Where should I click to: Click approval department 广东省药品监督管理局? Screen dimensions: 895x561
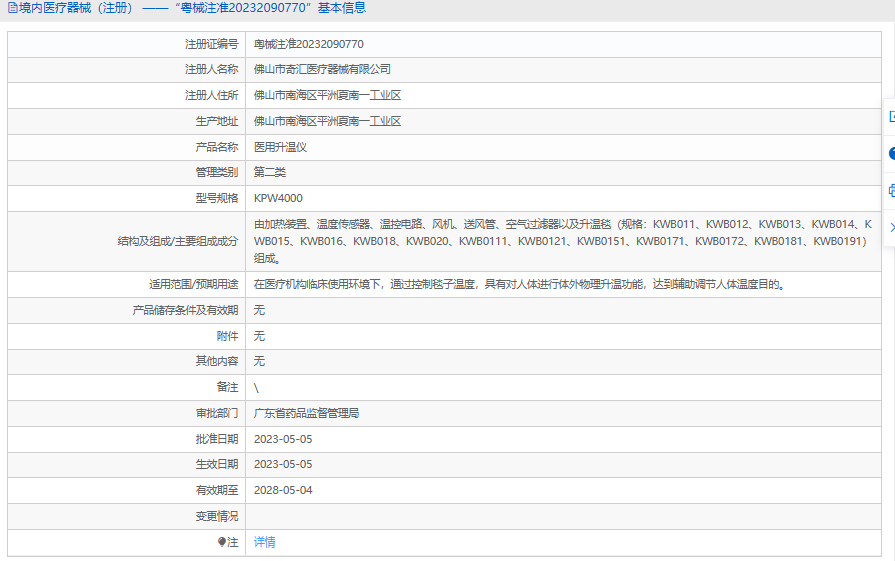click(x=306, y=413)
